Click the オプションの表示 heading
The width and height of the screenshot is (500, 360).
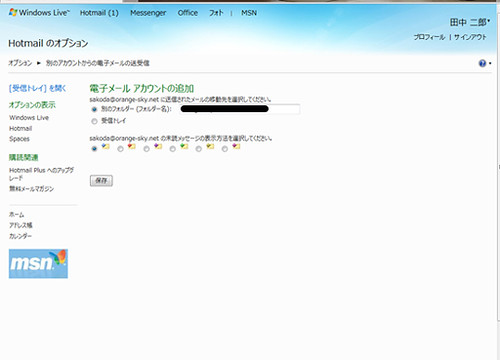pyautogui.click(x=32, y=105)
